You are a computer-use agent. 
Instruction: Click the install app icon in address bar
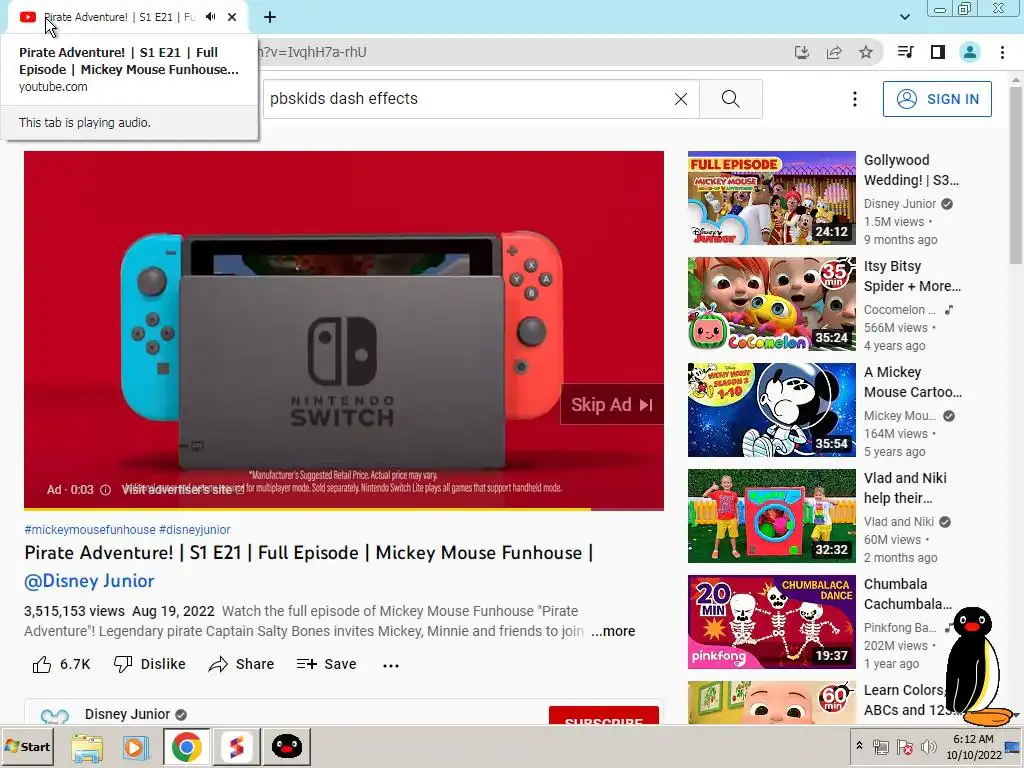pos(801,52)
